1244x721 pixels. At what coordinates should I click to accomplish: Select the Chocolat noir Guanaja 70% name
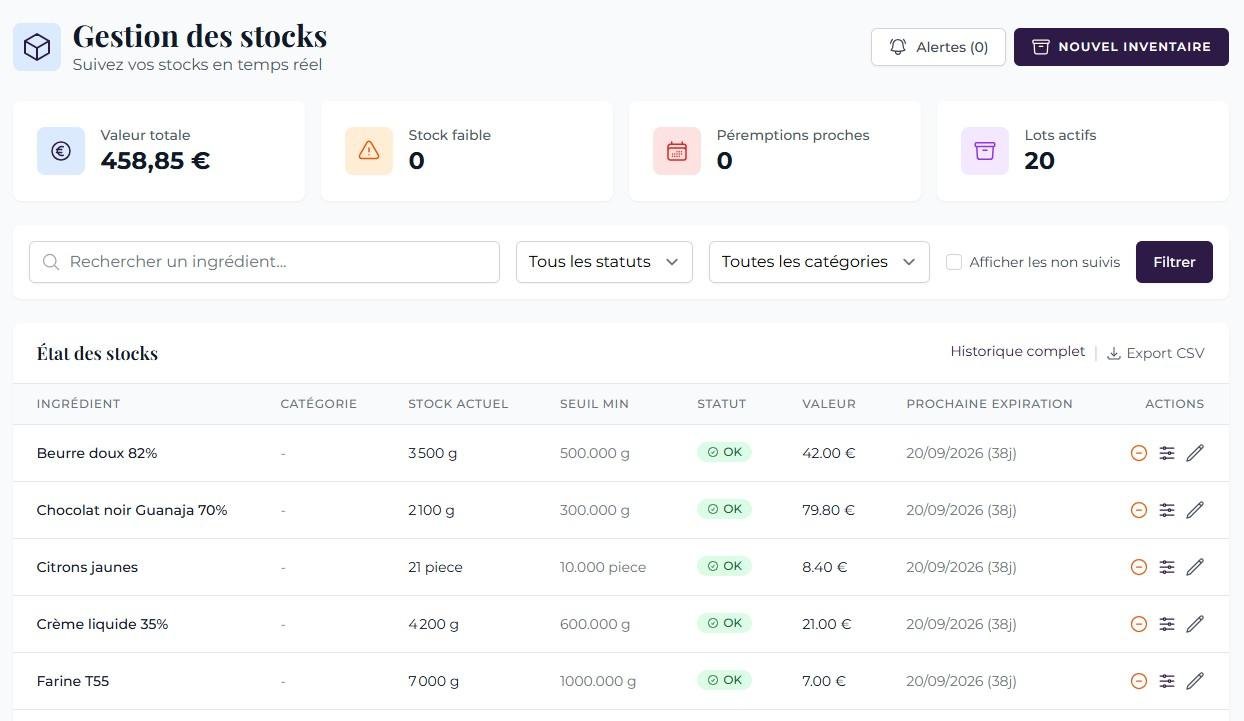[x=132, y=510]
